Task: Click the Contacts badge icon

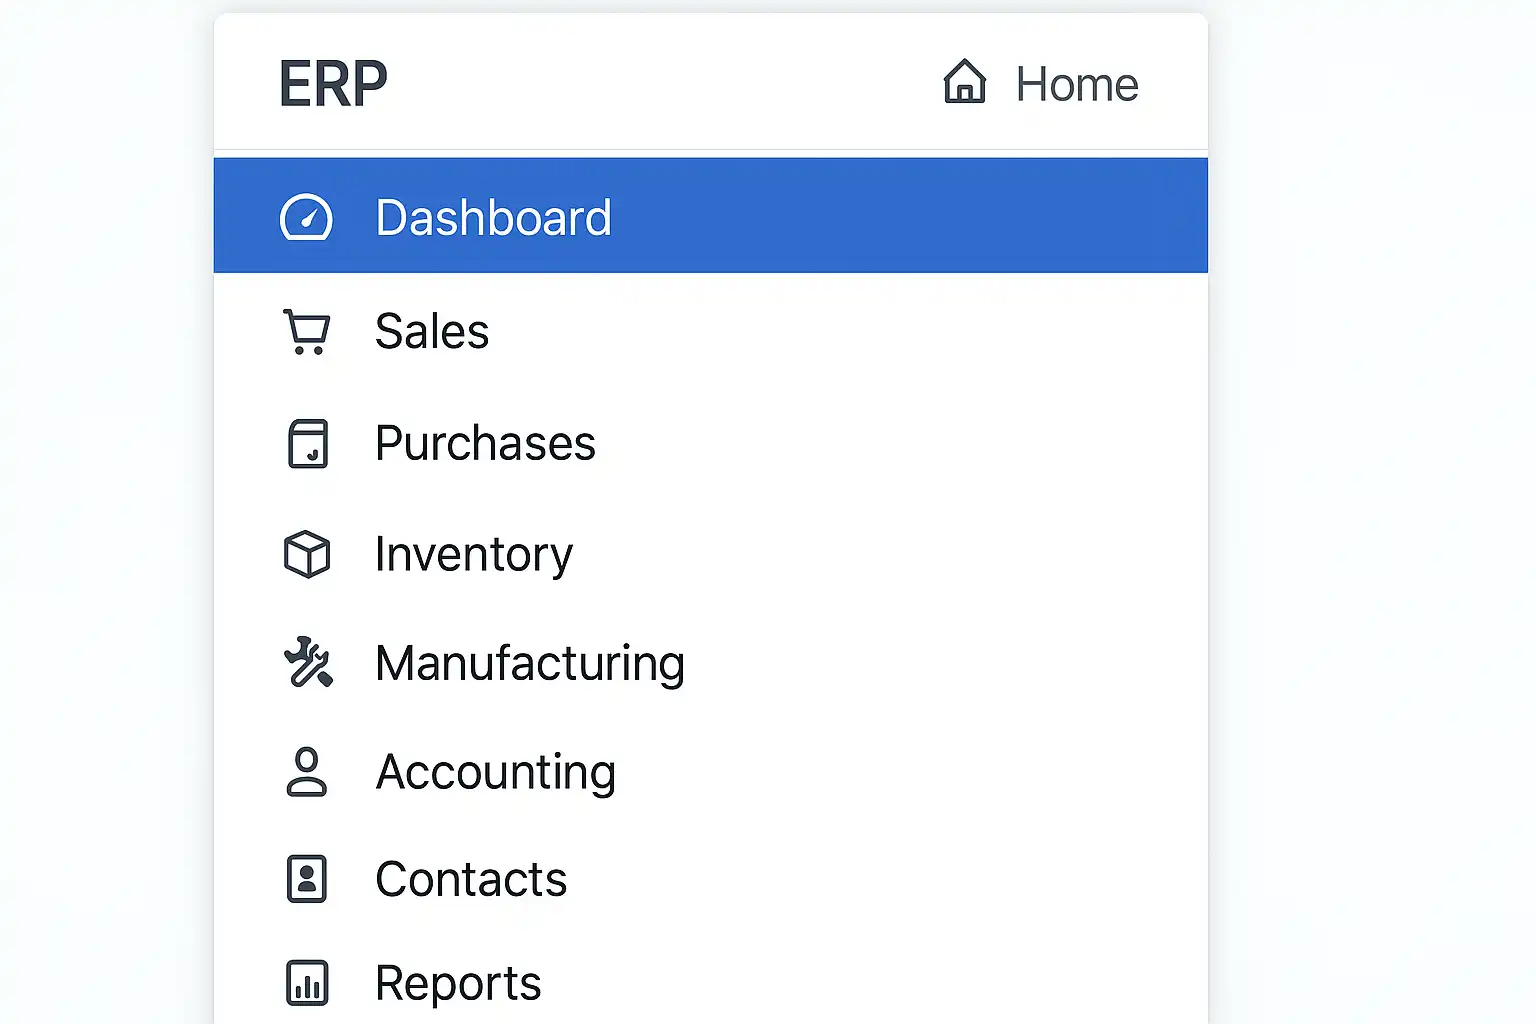Action: (x=307, y=879)
